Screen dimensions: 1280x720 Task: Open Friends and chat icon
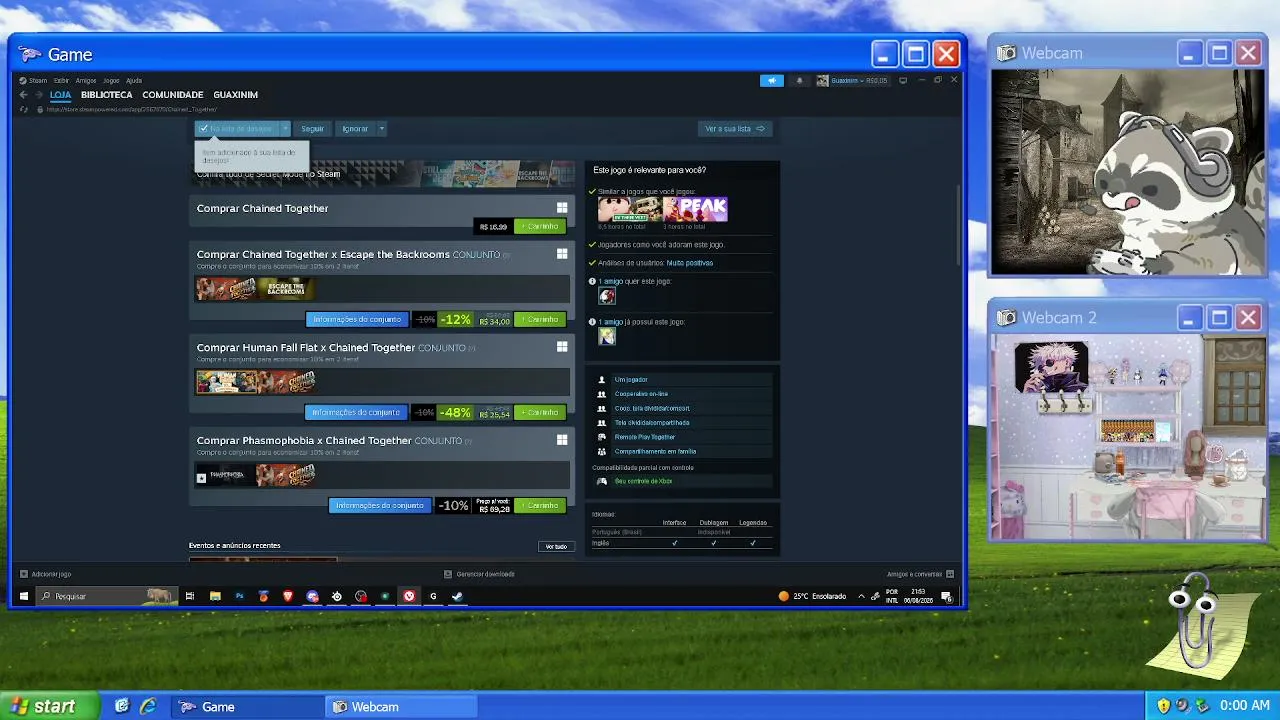[x=950, y=574]
